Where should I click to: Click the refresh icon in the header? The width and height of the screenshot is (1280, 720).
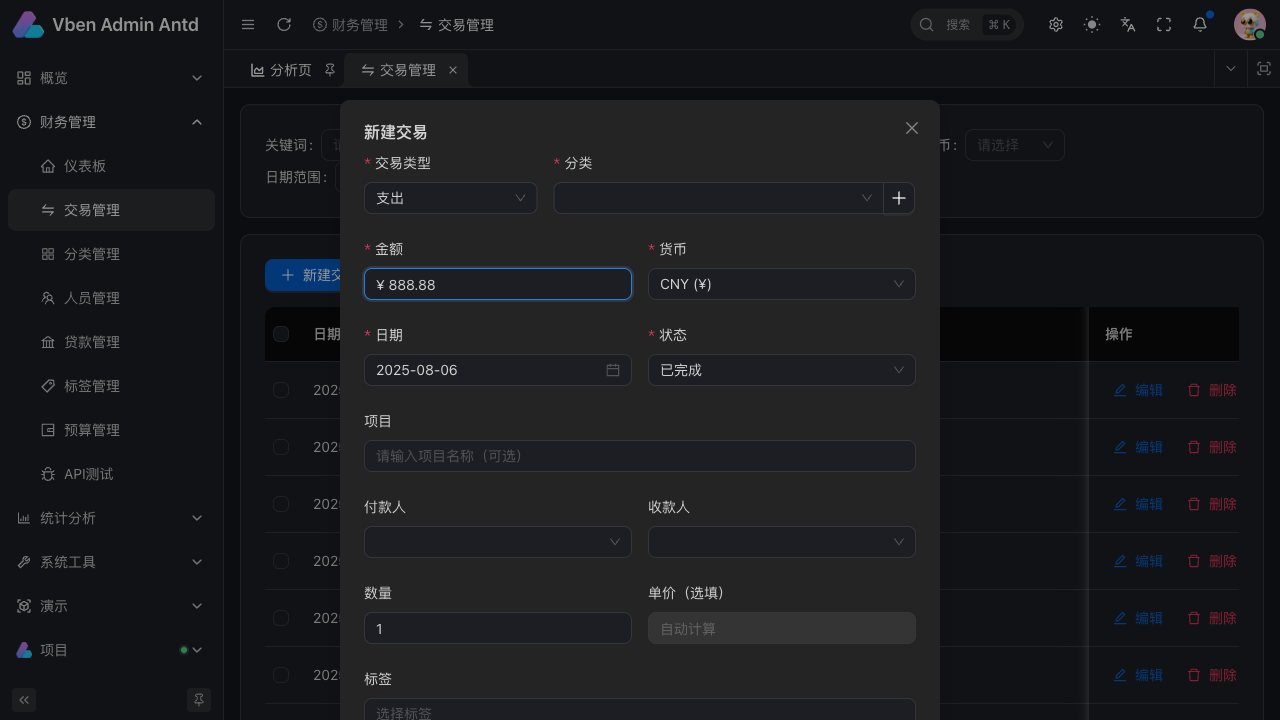[x=284, y=25]
